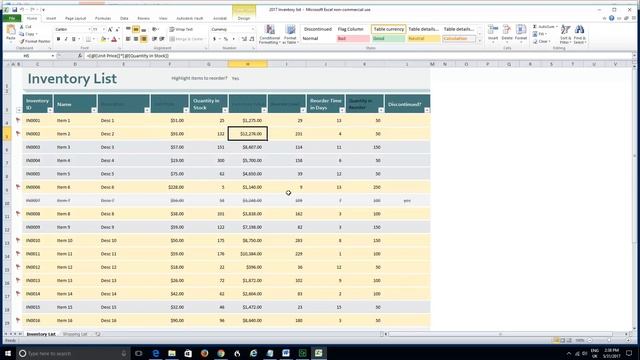The height and width of the screenshot is (360, 640).
Task: Toggle italic formatting
Action: click(x=66, y=39)
